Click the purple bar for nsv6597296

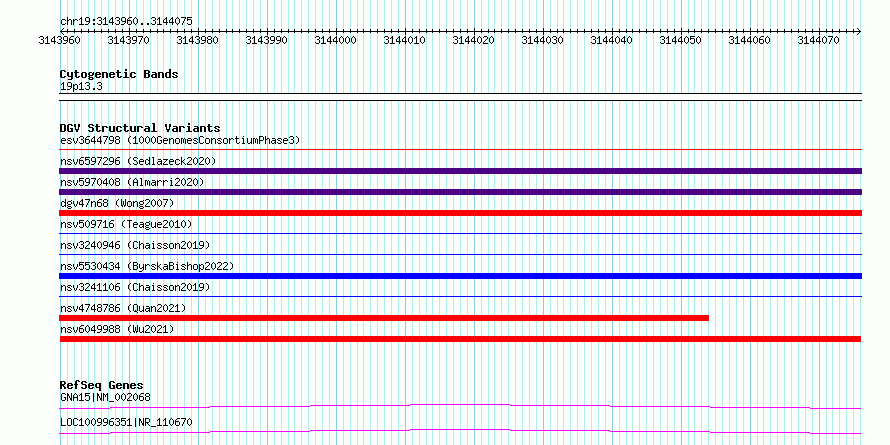460,171
